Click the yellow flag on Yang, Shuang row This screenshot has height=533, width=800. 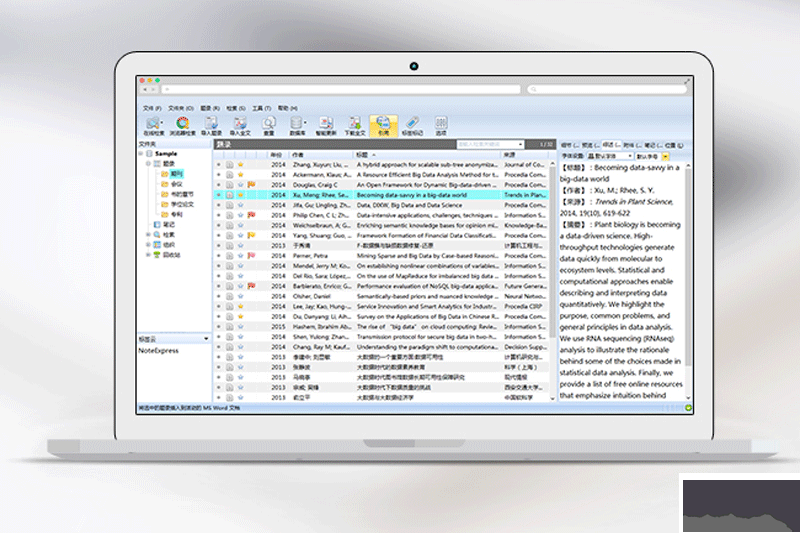point(252,235)
